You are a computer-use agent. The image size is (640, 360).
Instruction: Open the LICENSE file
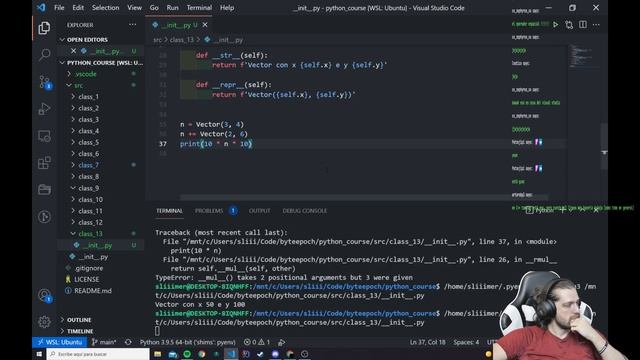pos(100,280)
